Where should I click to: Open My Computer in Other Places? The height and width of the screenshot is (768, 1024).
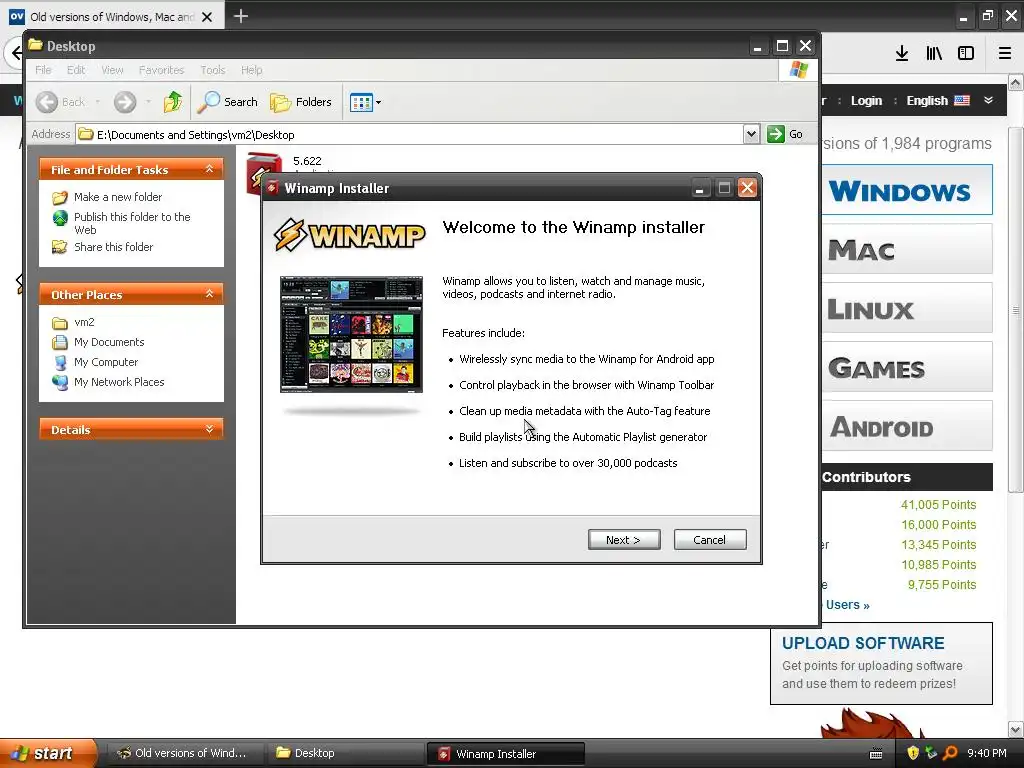[x=106, y=362]
